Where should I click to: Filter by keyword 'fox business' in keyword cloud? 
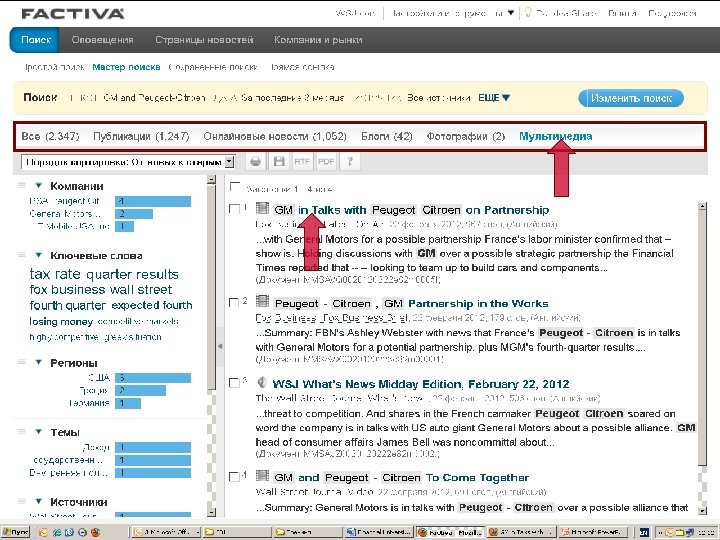(69, 290)
